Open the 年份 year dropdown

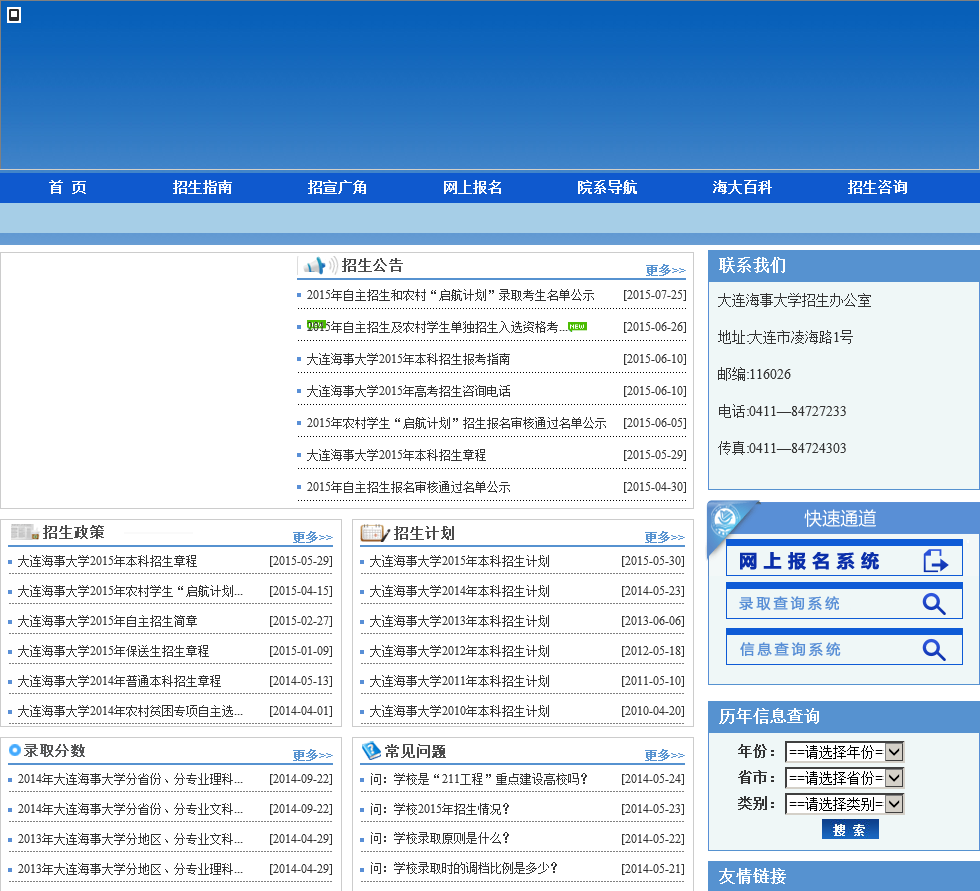tap(844, 751)
